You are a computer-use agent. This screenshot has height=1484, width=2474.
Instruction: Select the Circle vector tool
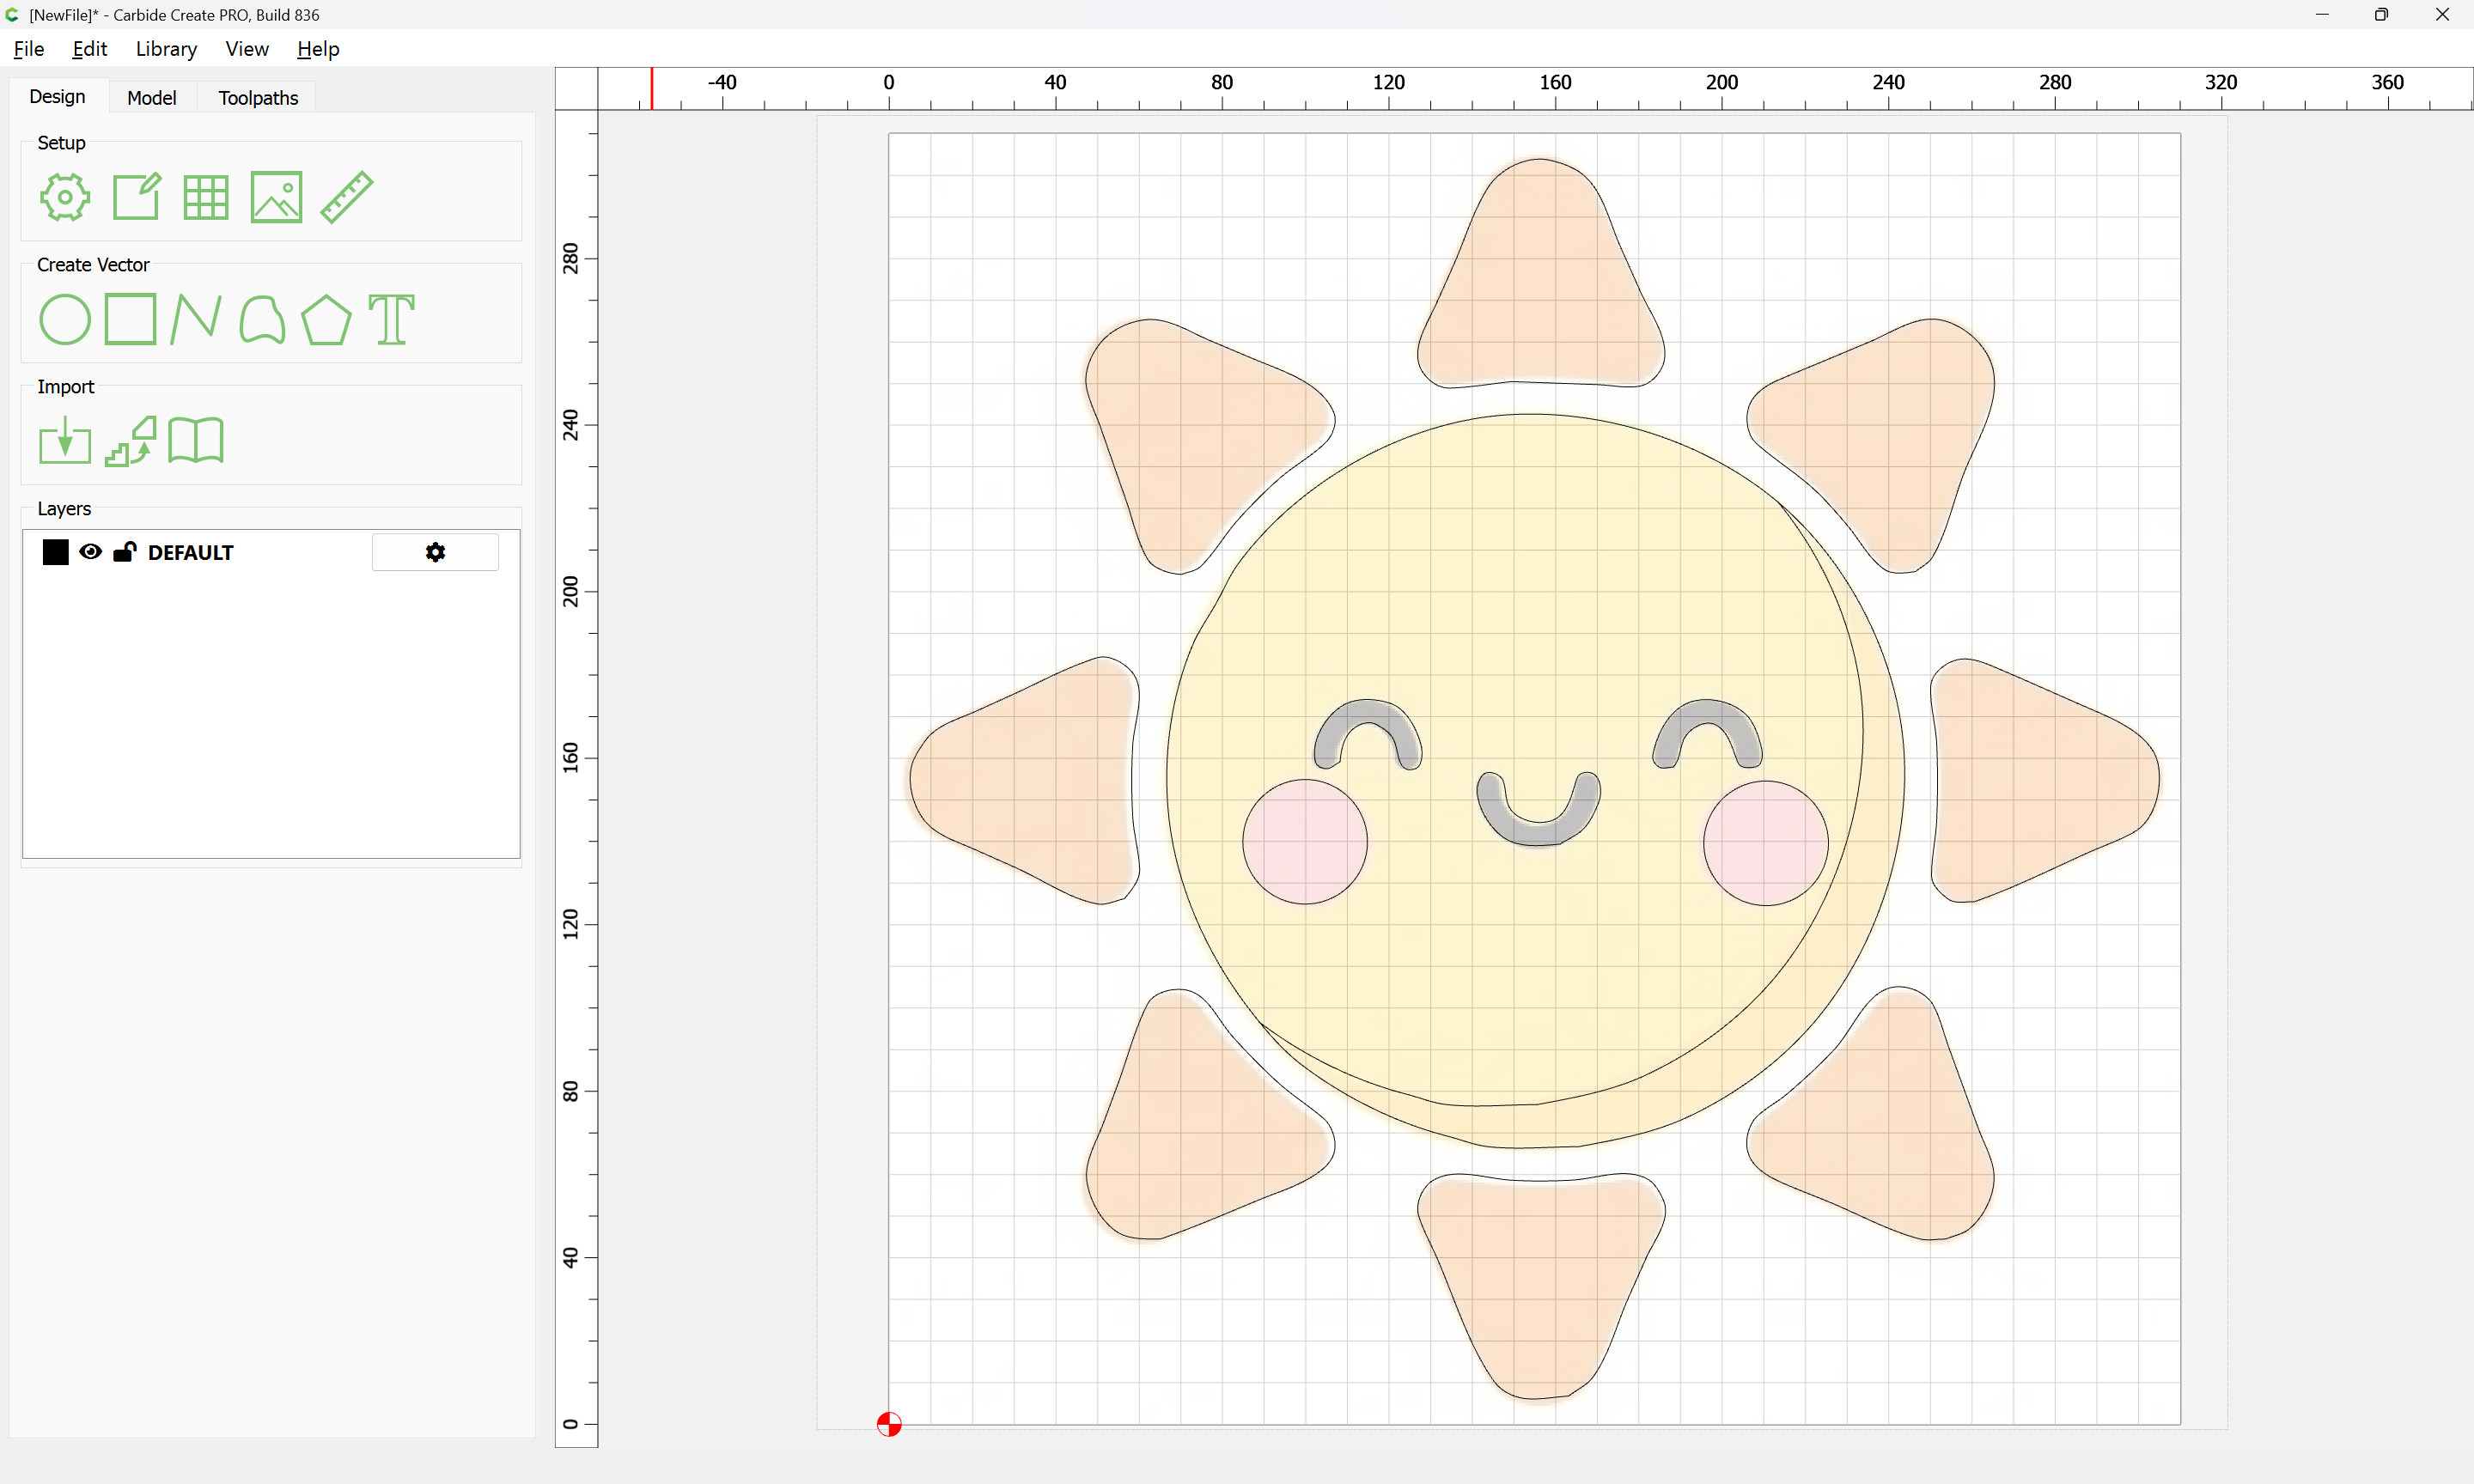point(65,320)
